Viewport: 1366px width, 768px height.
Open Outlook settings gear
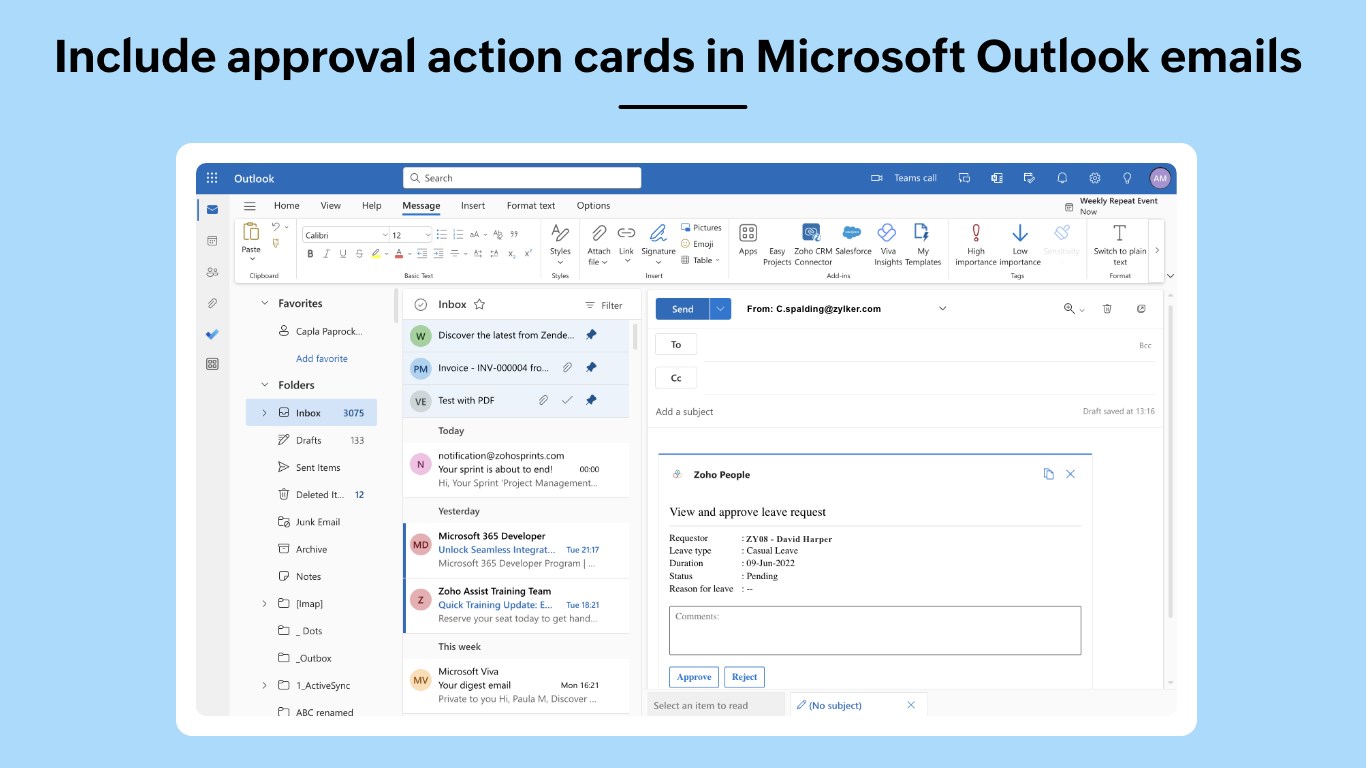click(x=1095, y=178)
